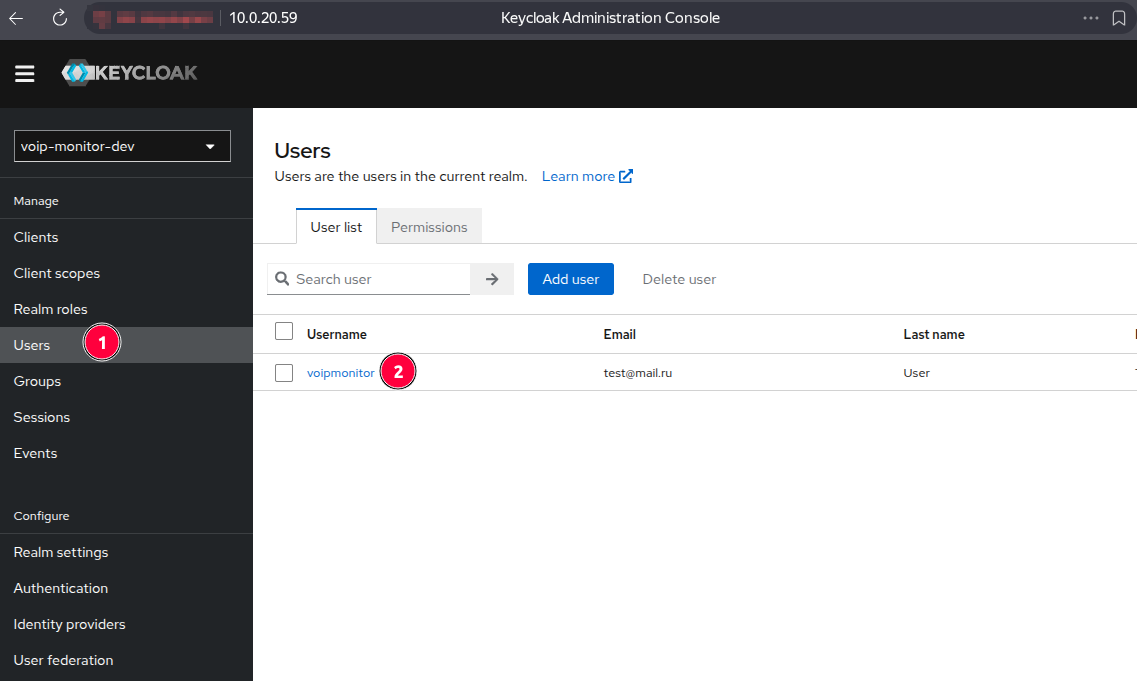This screenshot has width=1137, height=681.
Task: Navigate to Identity providers
Action: (x=69, y=624)
